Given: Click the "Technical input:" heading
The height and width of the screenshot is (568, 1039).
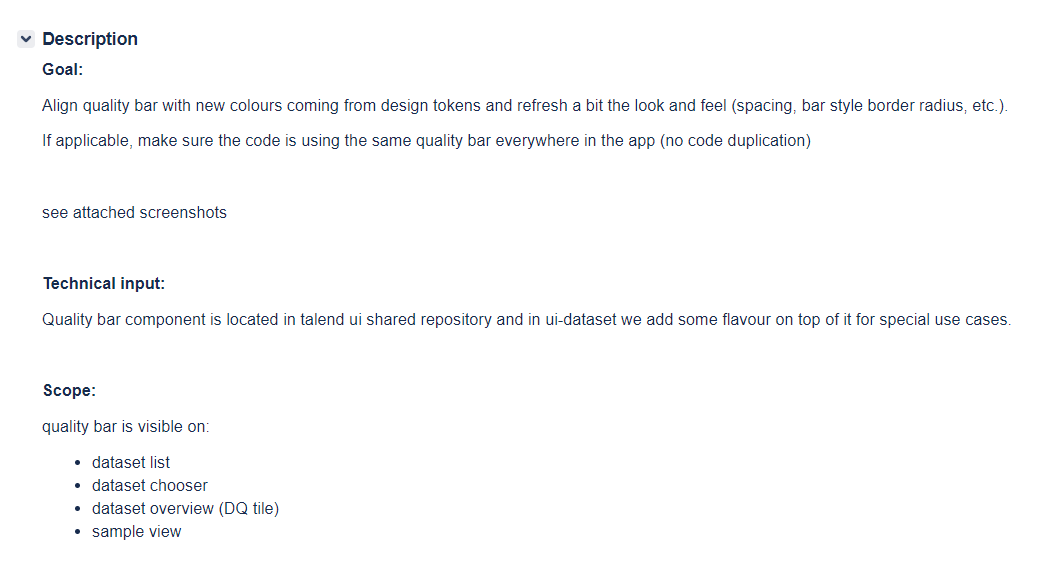Looking at the screenshot, I should click(104, 284).
